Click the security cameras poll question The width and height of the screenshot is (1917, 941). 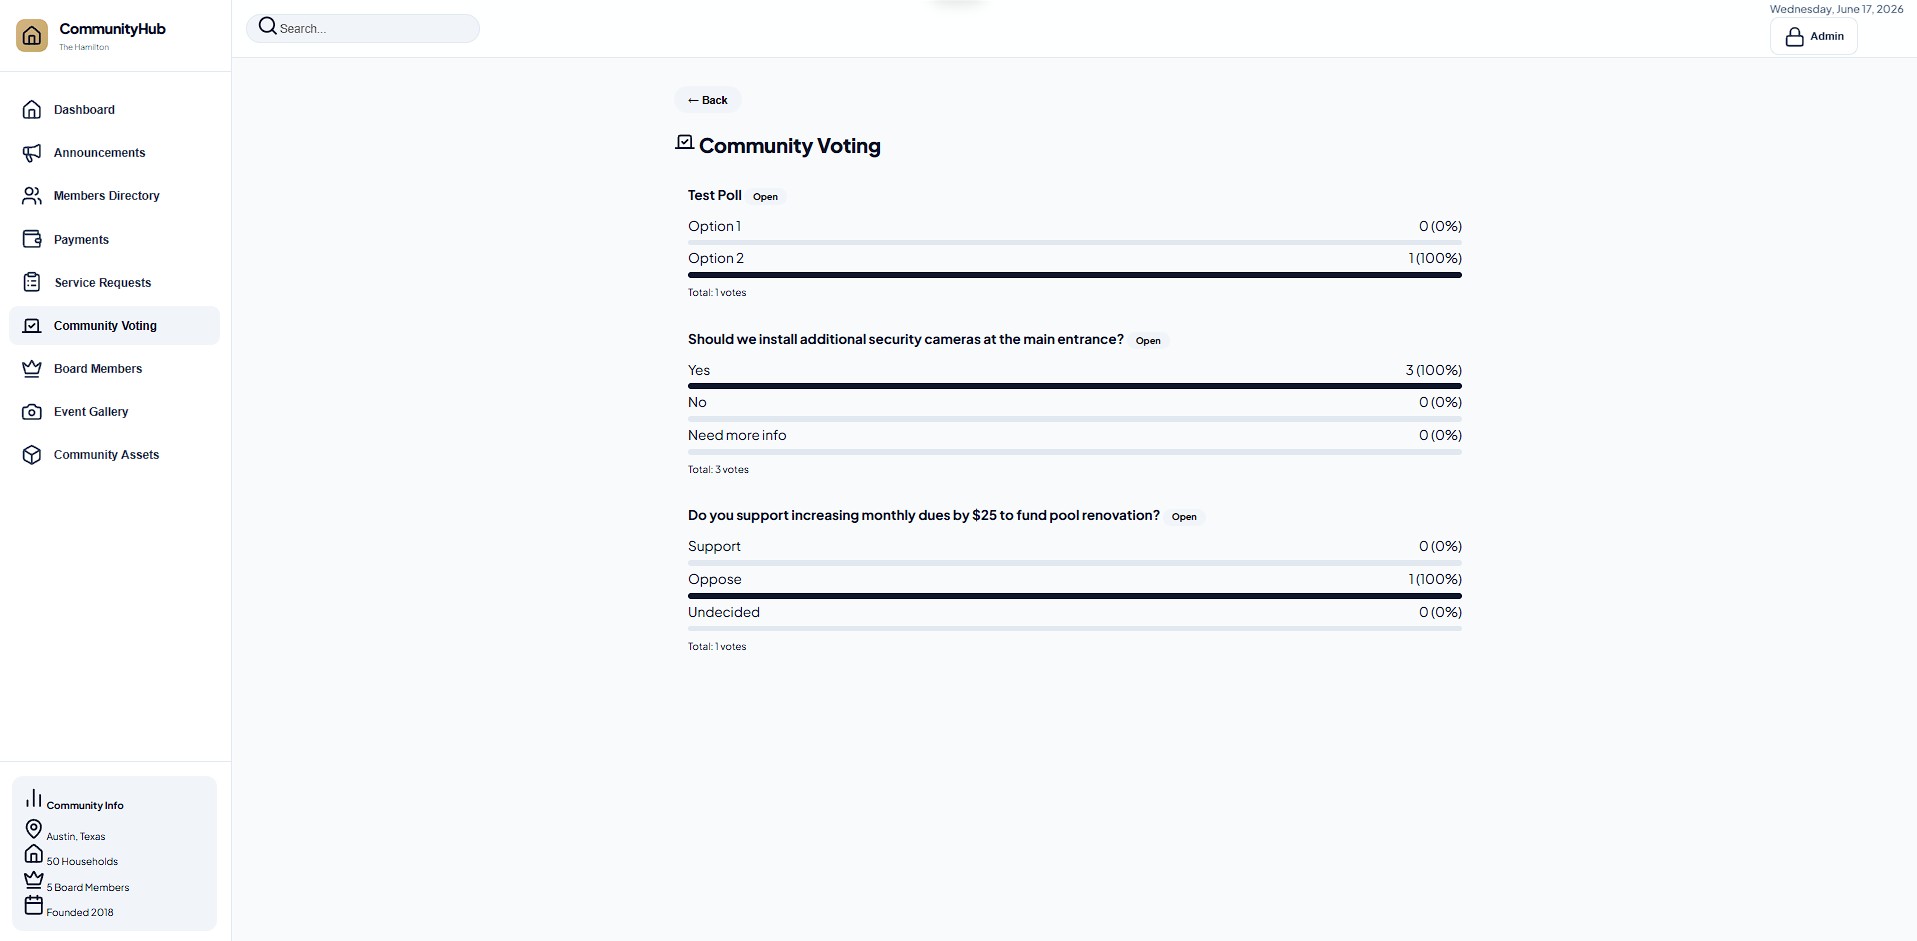tap(906, 340)
